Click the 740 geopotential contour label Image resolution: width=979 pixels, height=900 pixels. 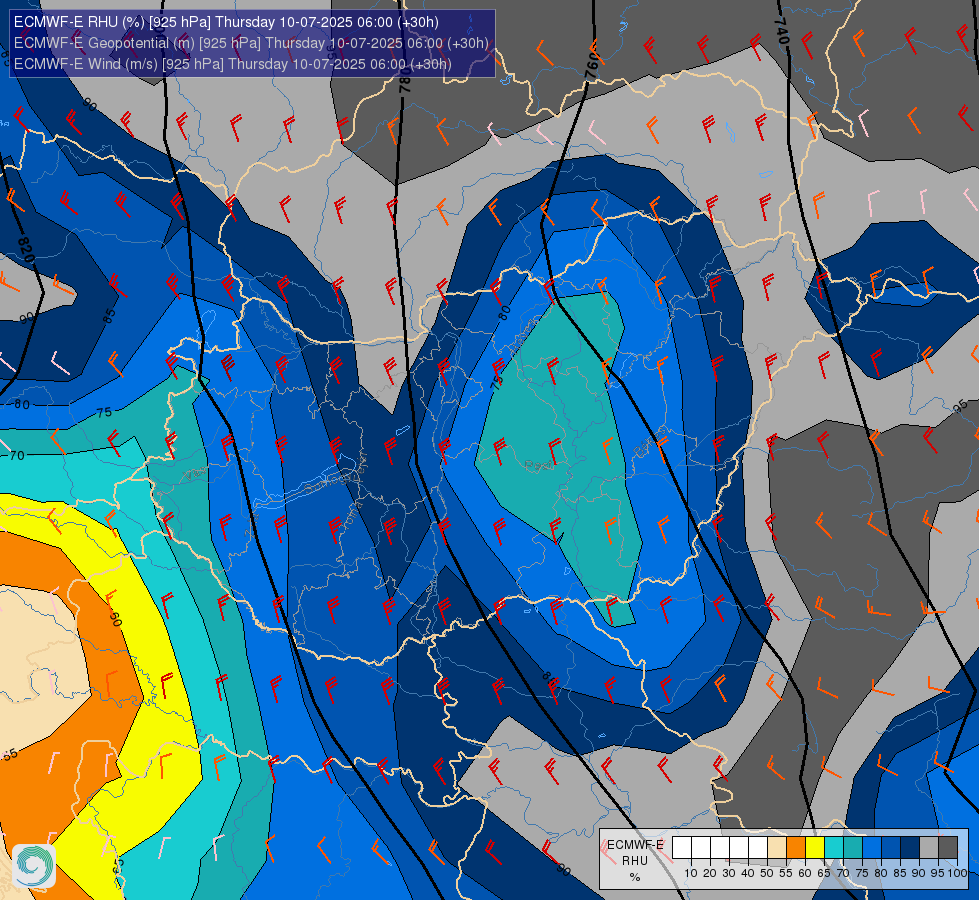(781, 30)
